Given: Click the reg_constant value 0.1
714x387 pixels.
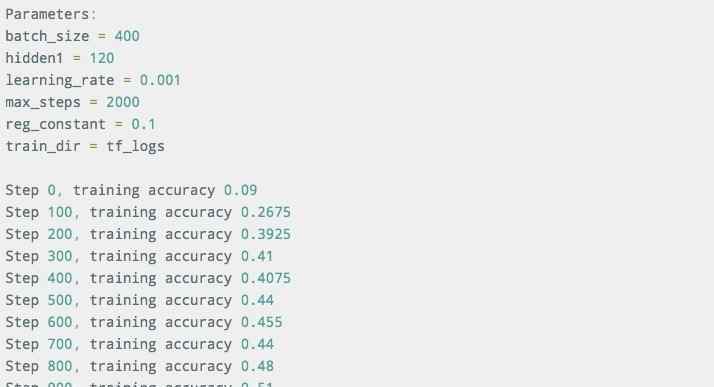Looking at the screenshot, I should point(143,124).
